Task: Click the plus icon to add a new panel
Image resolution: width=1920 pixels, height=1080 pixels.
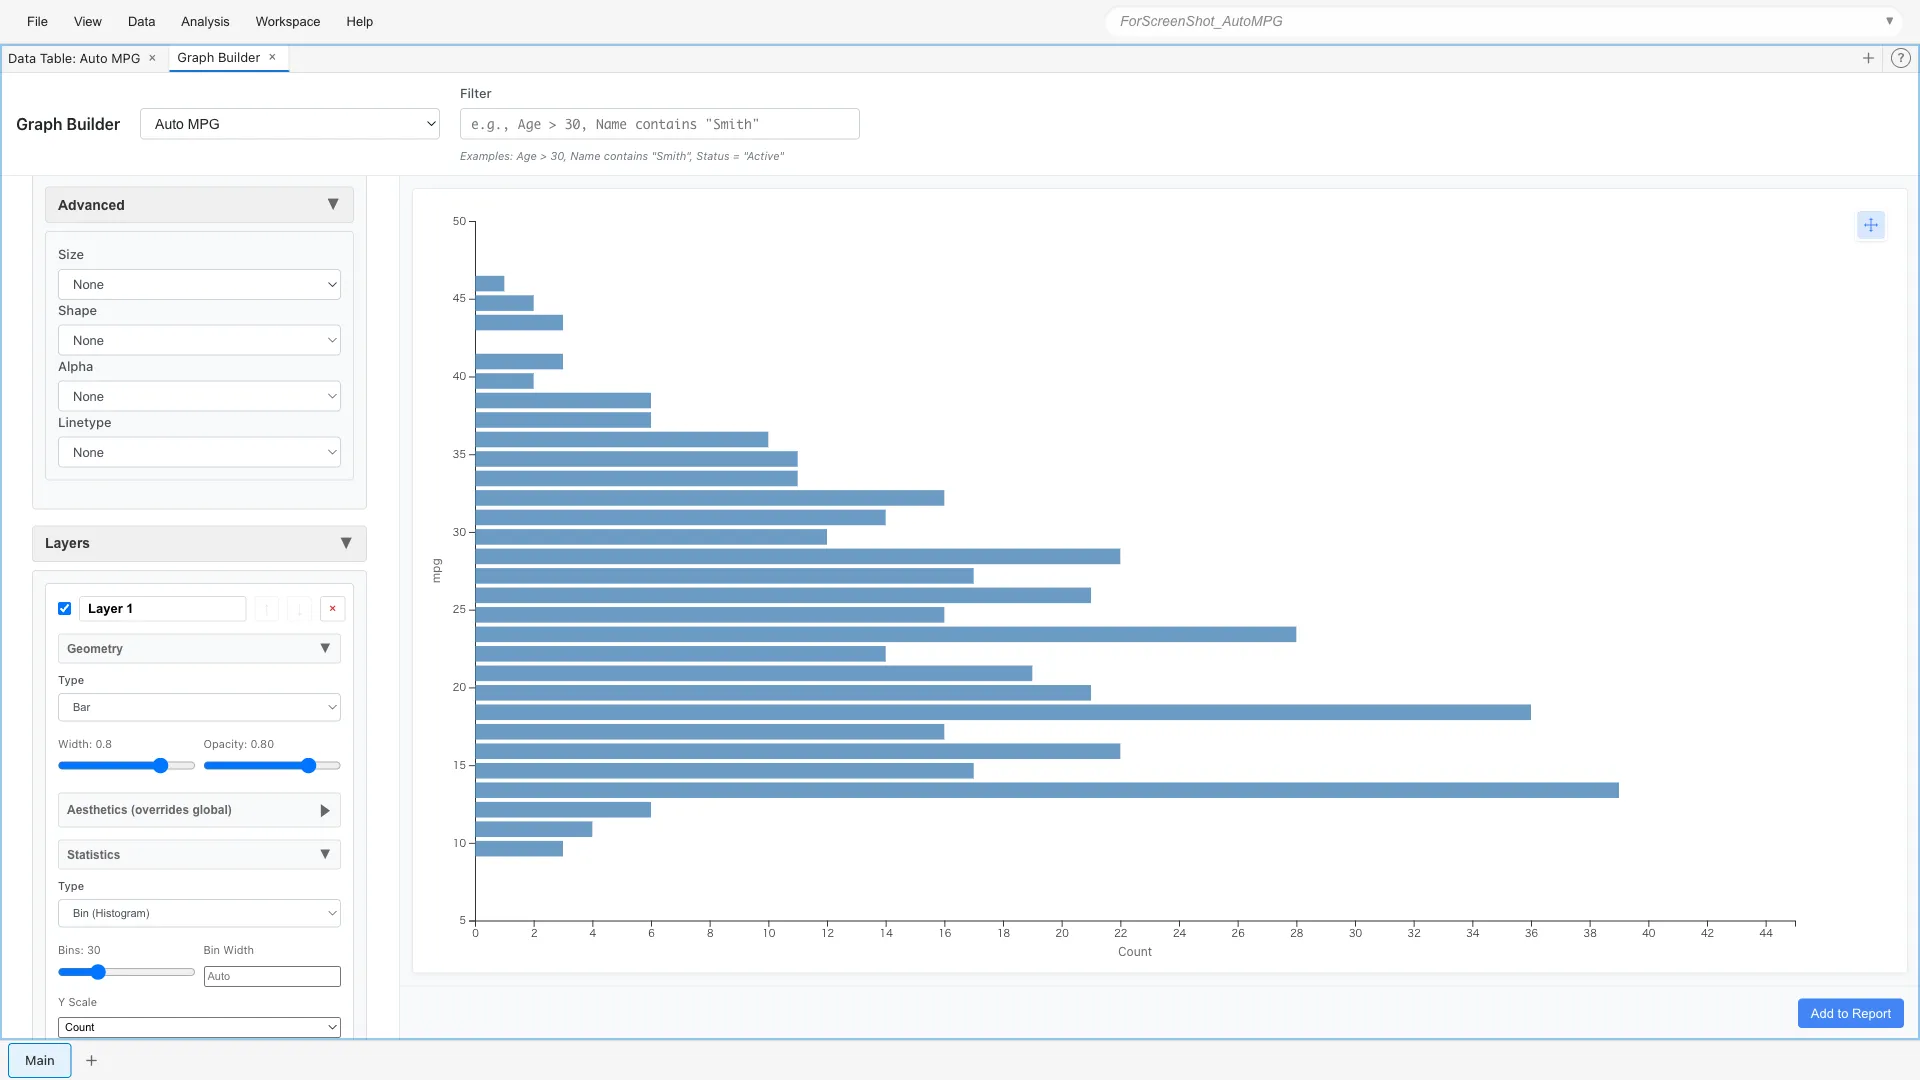Action: click(1868, 58)
